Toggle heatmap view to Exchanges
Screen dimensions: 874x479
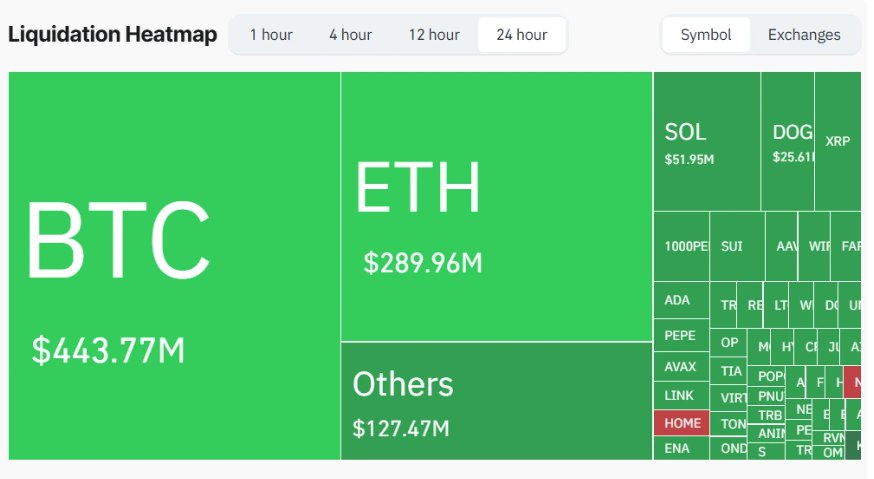tap(804, 35)
